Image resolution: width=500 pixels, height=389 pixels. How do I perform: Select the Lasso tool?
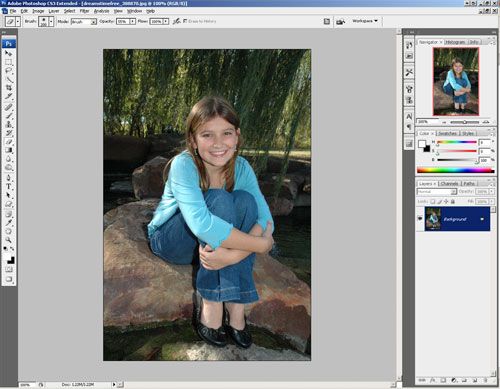[9, 71]
